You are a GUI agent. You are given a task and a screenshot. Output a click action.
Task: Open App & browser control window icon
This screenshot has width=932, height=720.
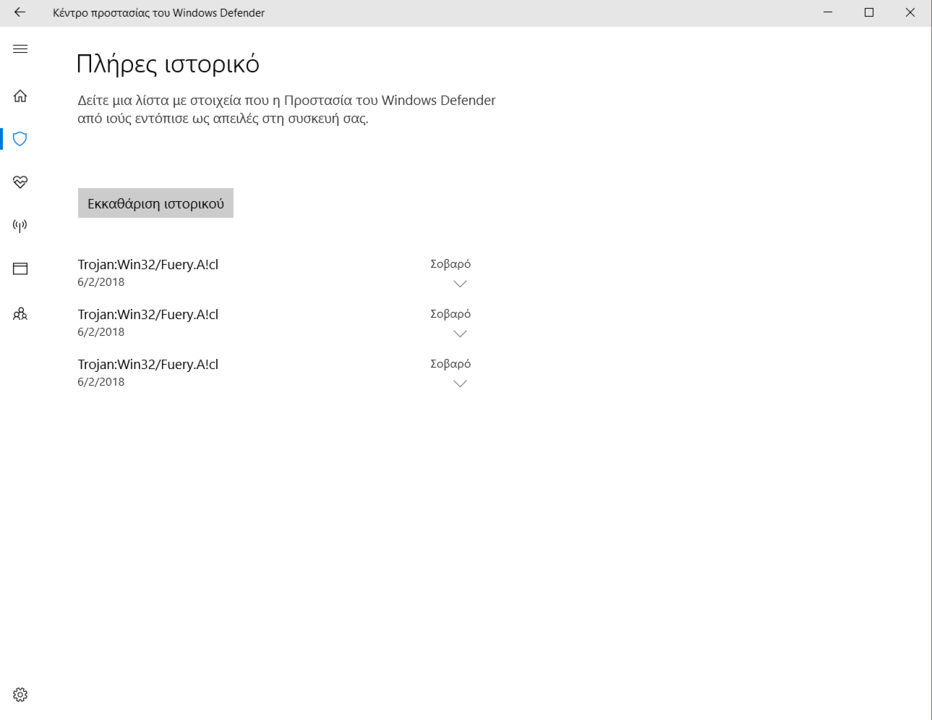point(20,269)
